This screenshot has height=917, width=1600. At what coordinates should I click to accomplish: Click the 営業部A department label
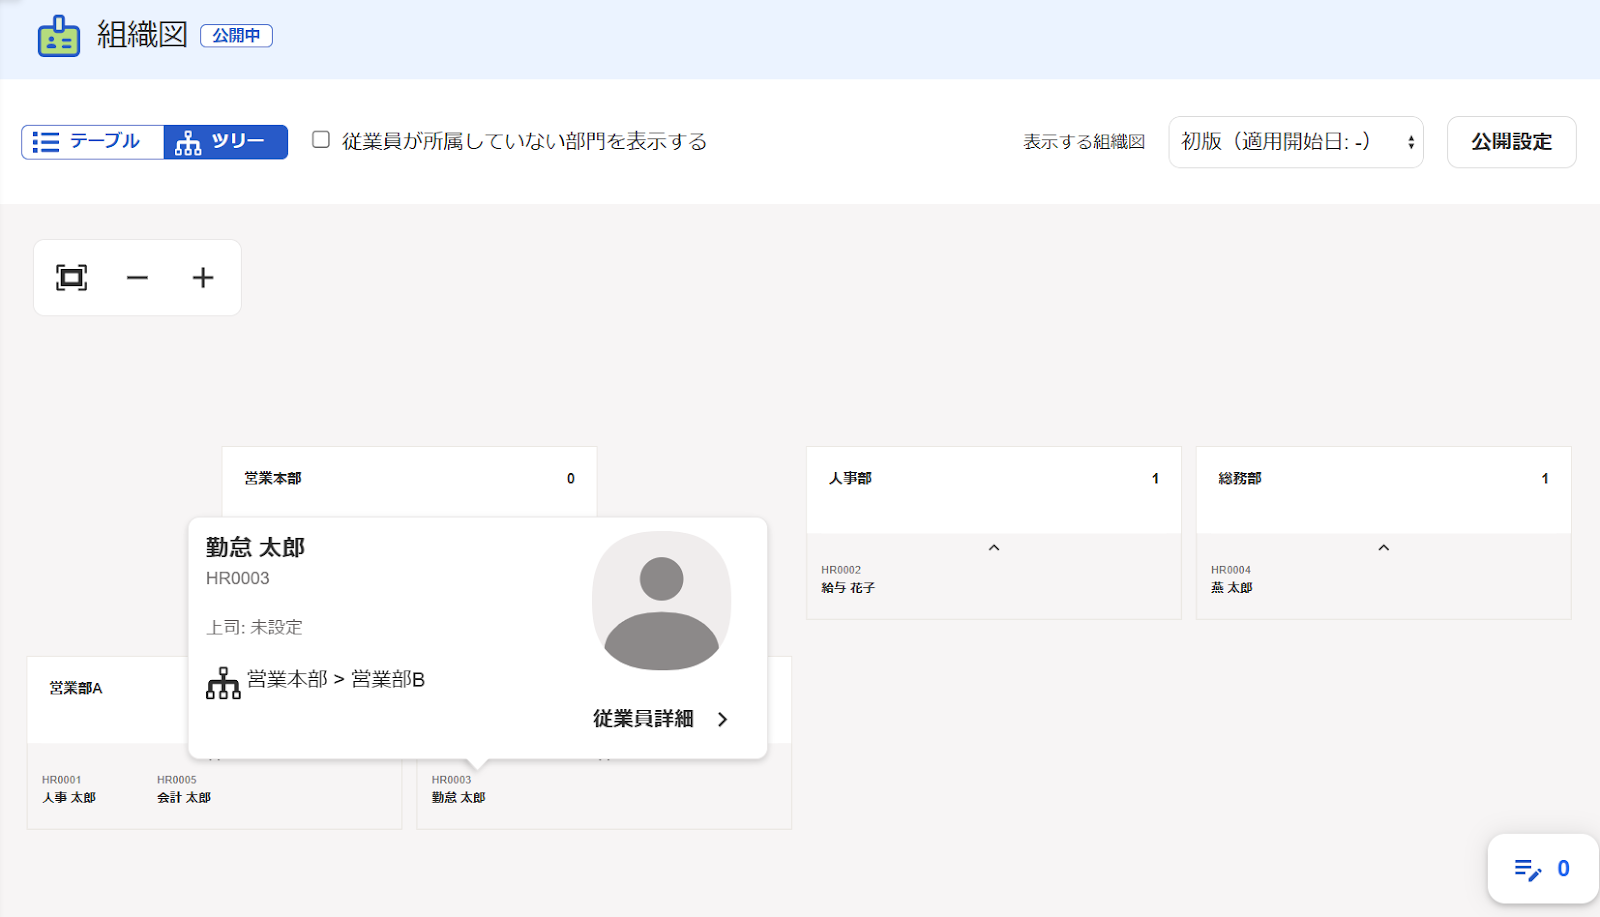click(76, 688)
